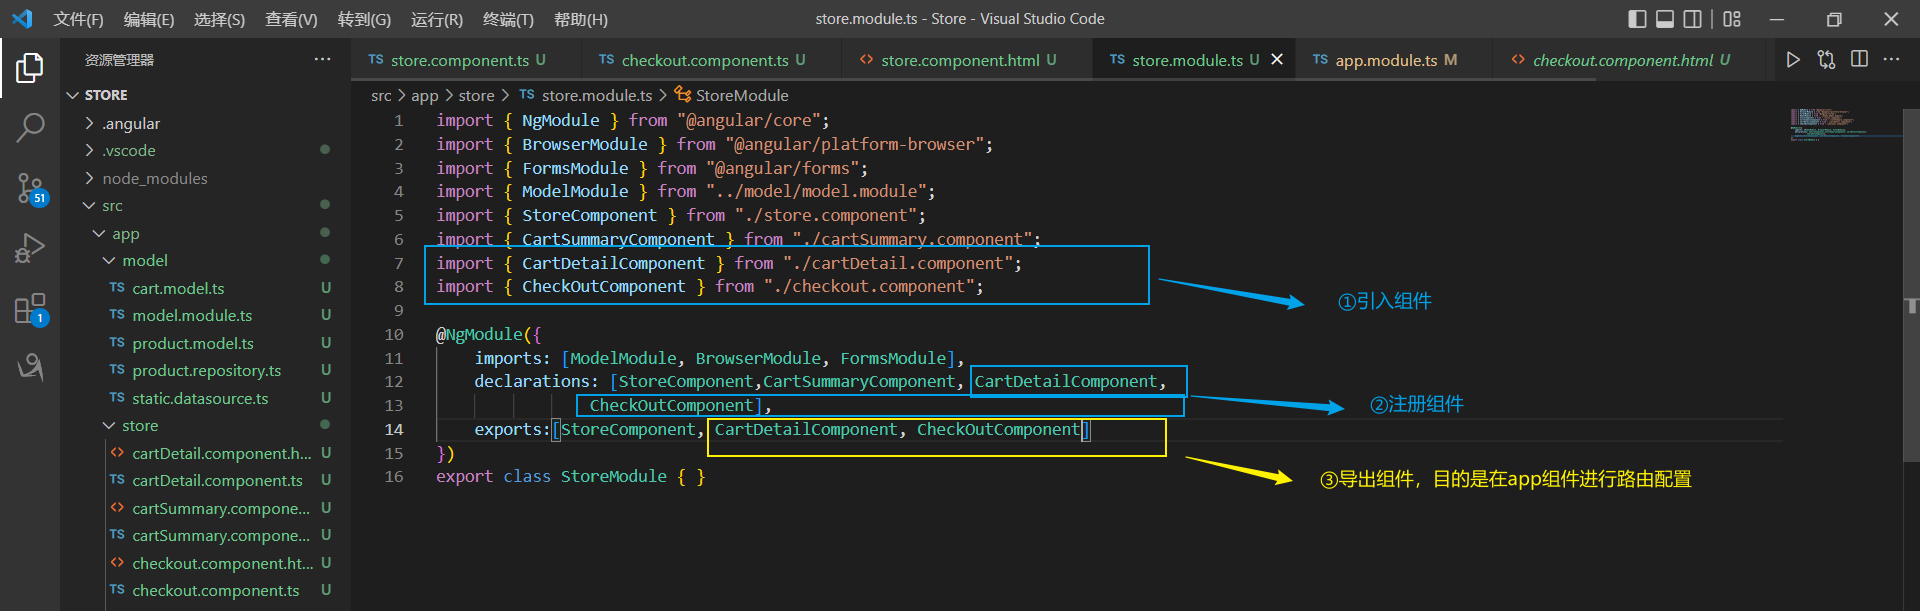Viewport: 1920px width, 611px height.
Task: Click src in breadcrumb path
Action: pos(381,96)
